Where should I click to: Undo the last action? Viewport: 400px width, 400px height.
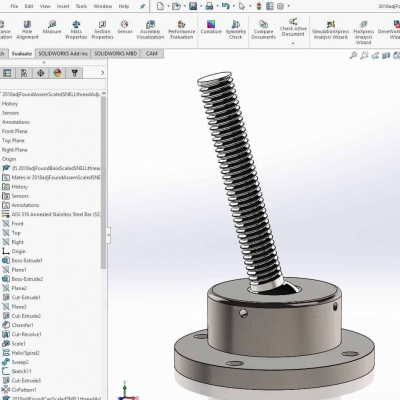click(x=226, y=6)
